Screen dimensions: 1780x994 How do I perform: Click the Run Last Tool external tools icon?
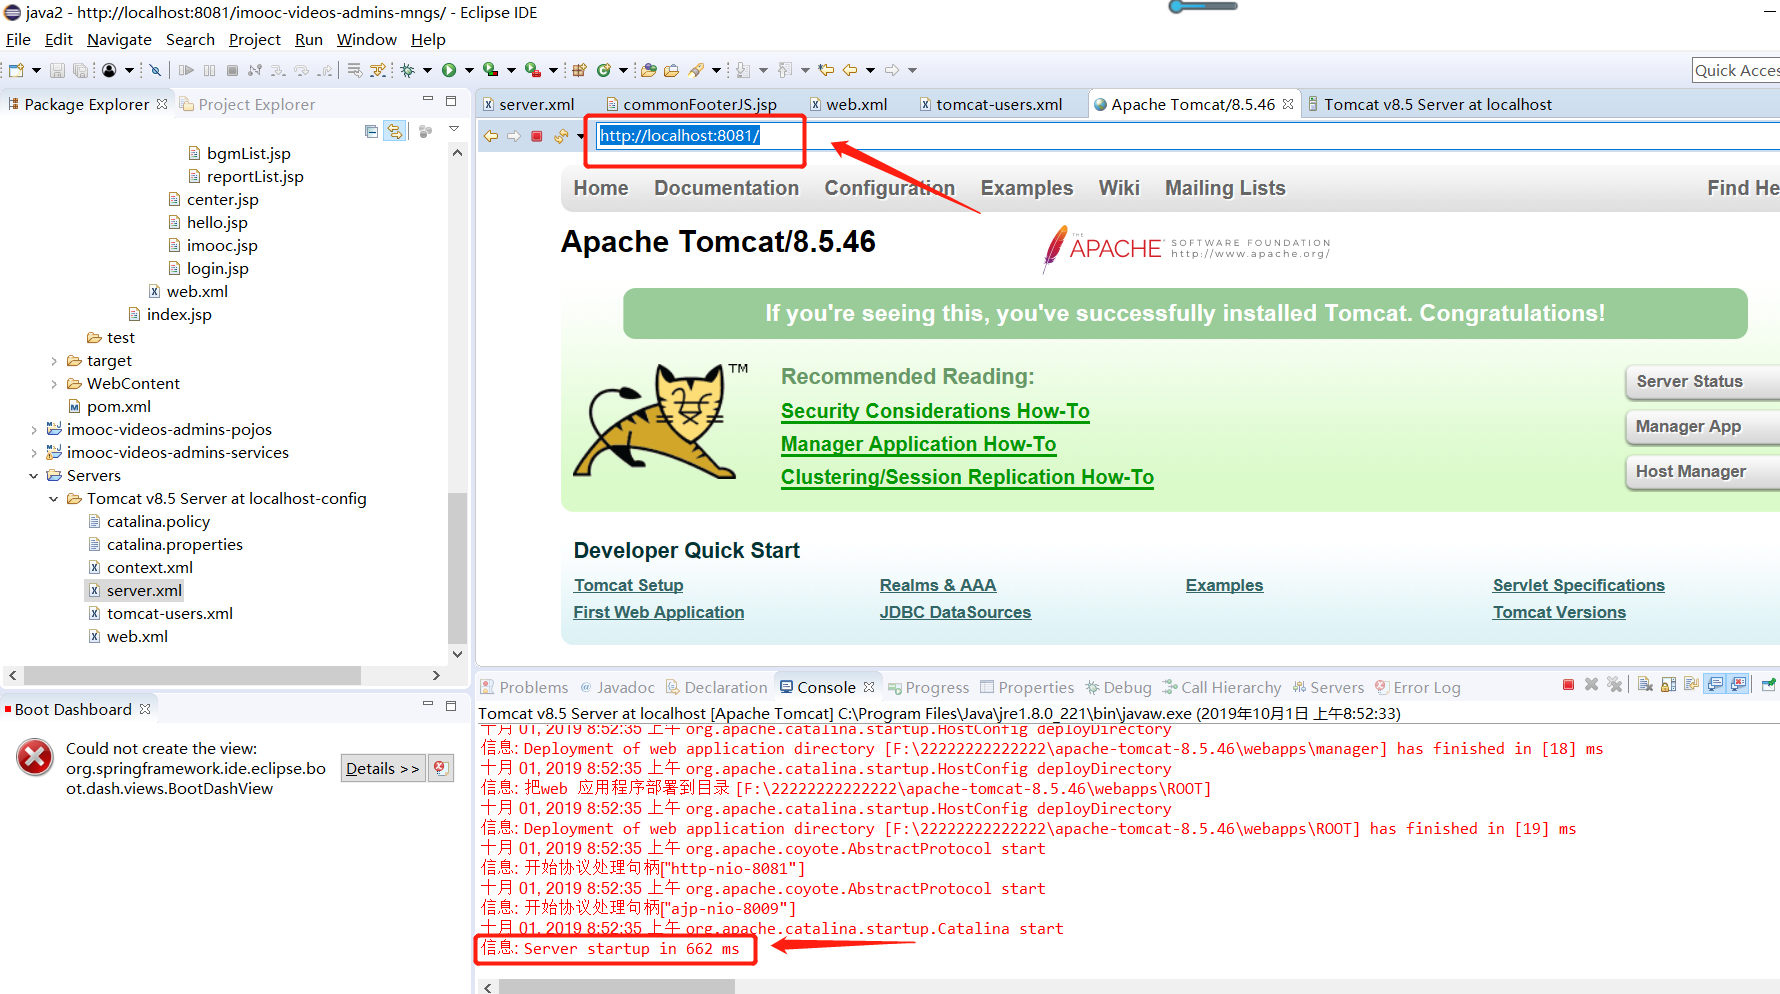click(534, 70)
